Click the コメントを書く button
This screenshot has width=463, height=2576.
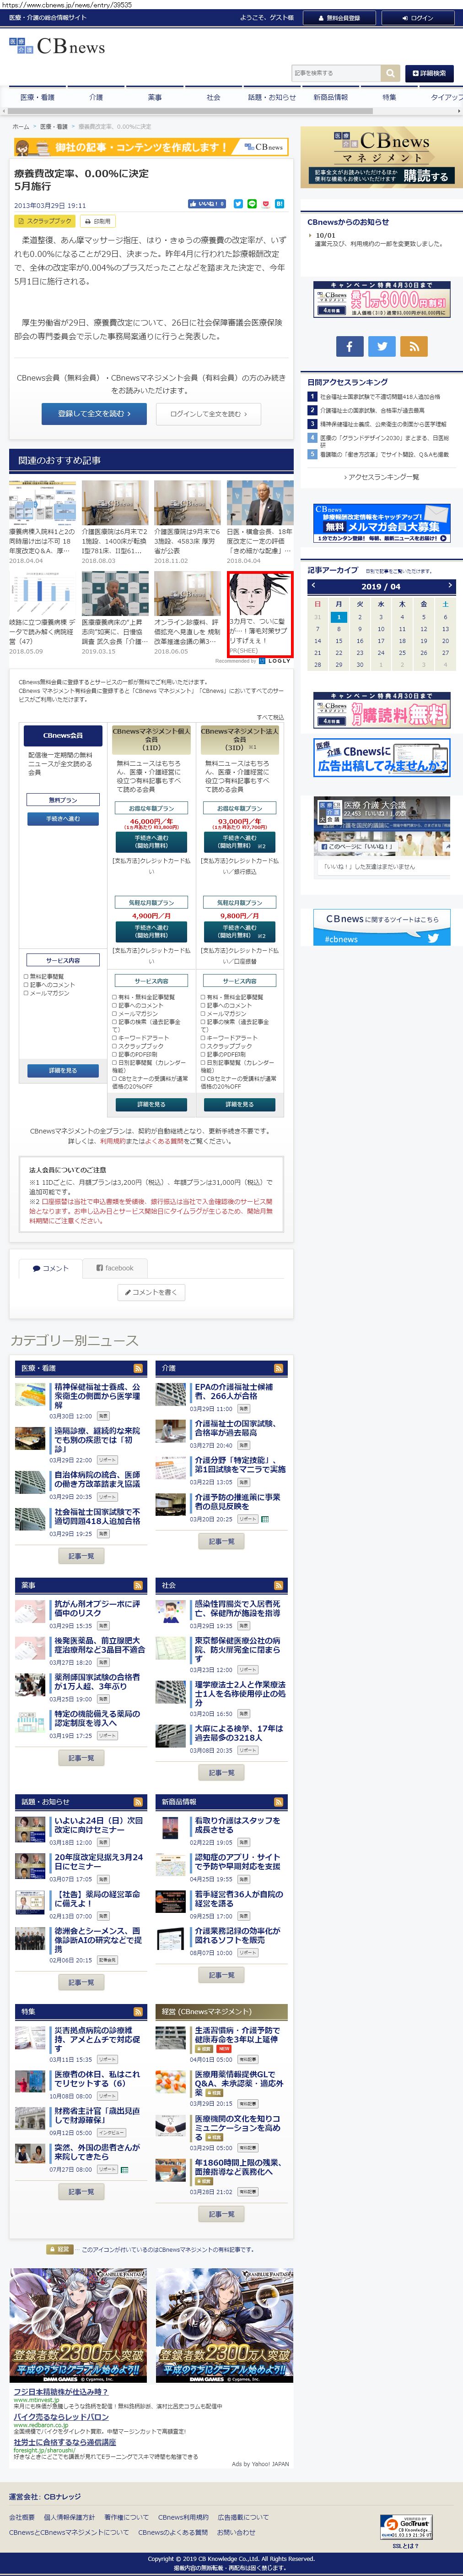tap(151, 1292)
